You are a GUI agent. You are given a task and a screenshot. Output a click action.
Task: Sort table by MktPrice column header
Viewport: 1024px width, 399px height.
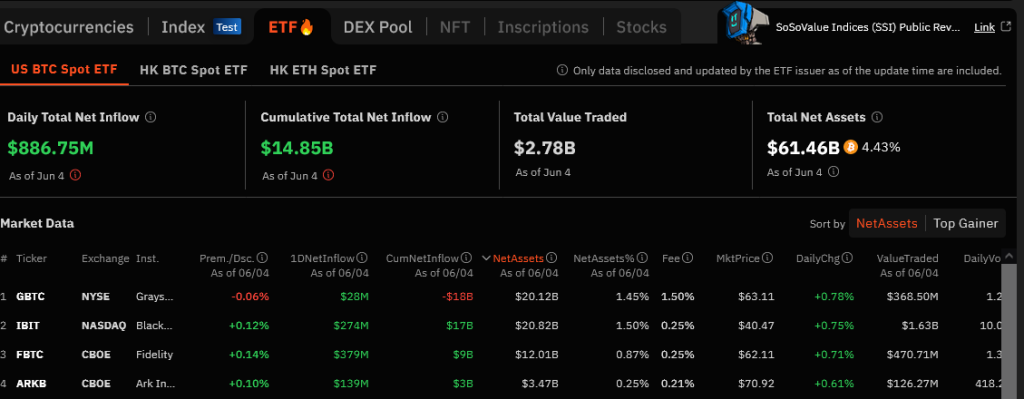(x=738, y=258)
